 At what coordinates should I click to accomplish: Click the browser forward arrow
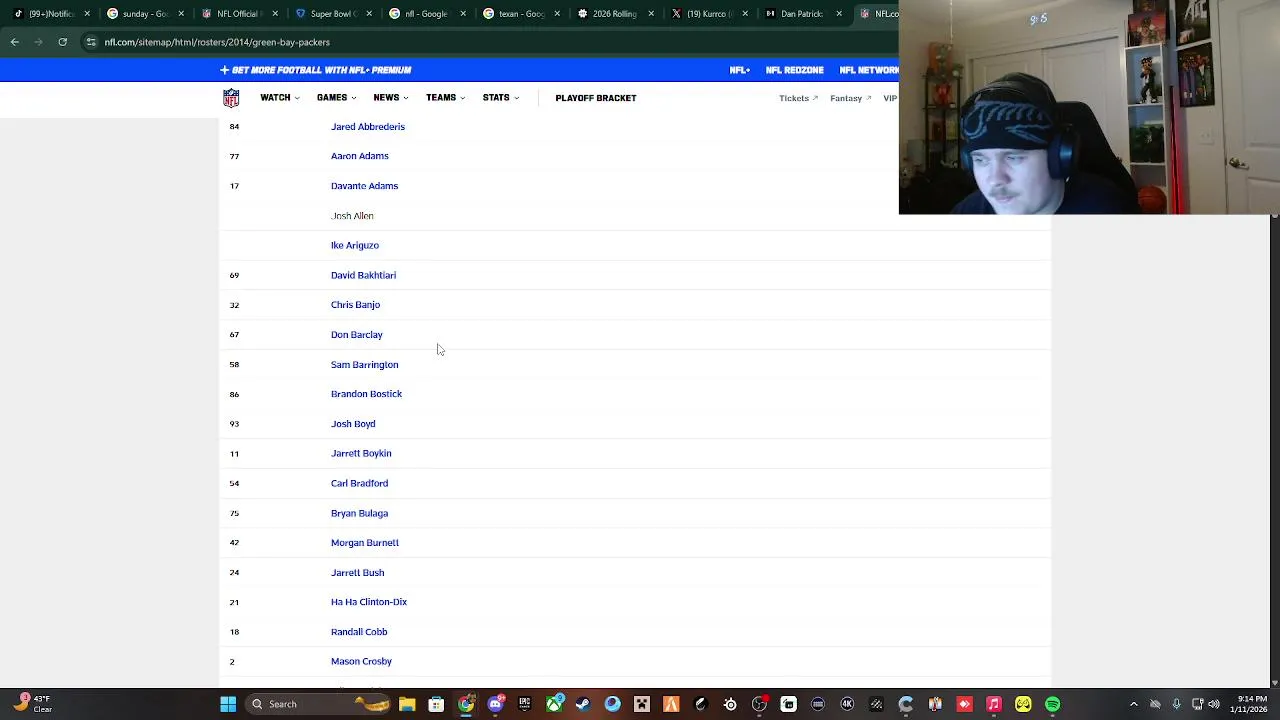point(38,42)
